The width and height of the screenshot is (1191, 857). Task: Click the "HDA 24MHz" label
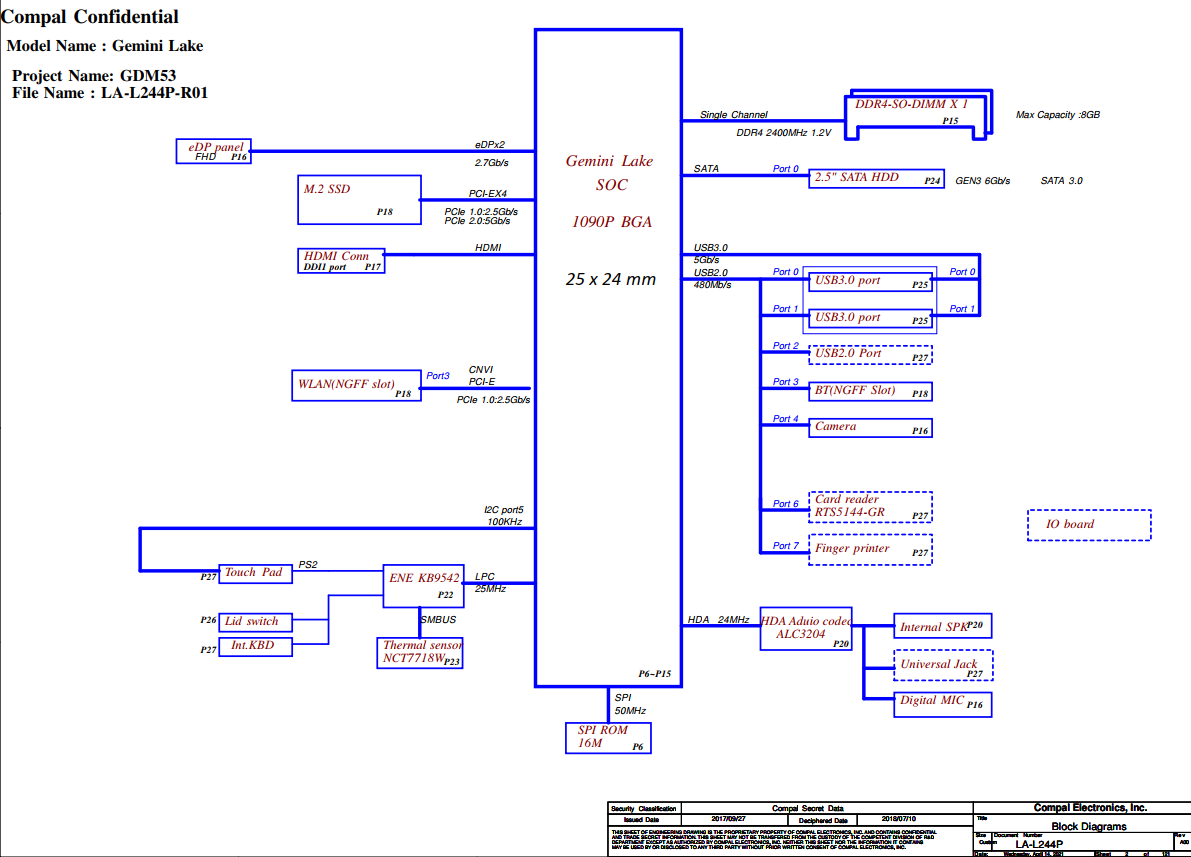(x=719, y=619)
